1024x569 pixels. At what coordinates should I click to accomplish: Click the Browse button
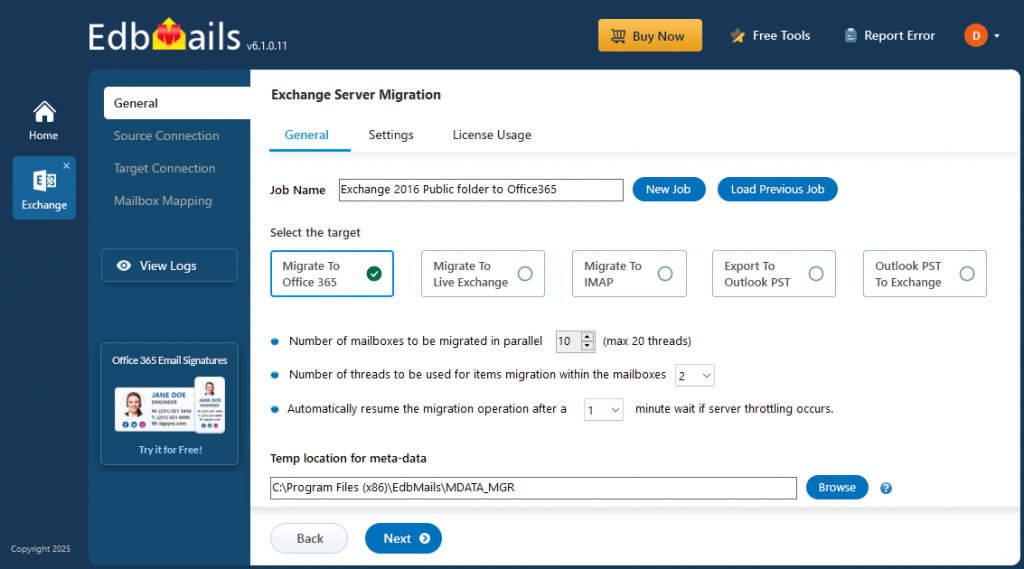coord(837,487)
